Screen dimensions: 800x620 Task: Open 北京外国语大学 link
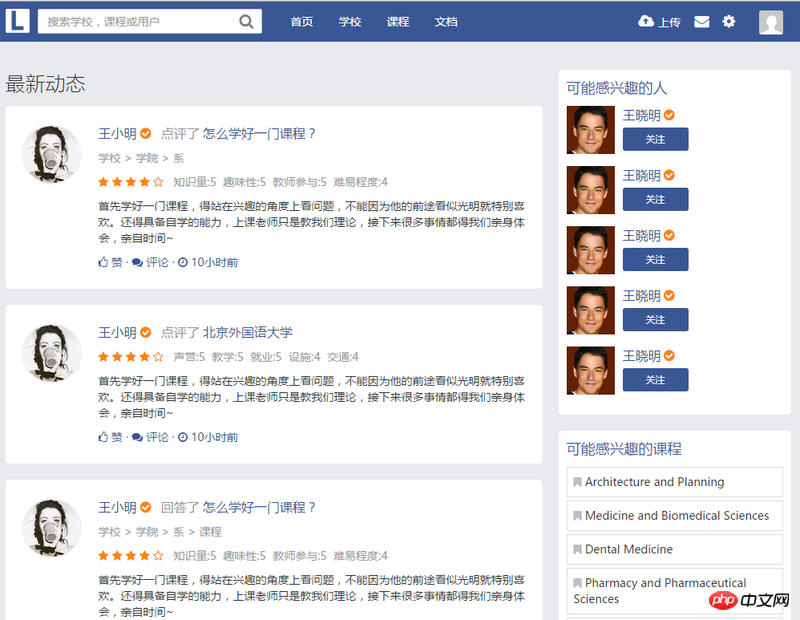pos(247,333)
